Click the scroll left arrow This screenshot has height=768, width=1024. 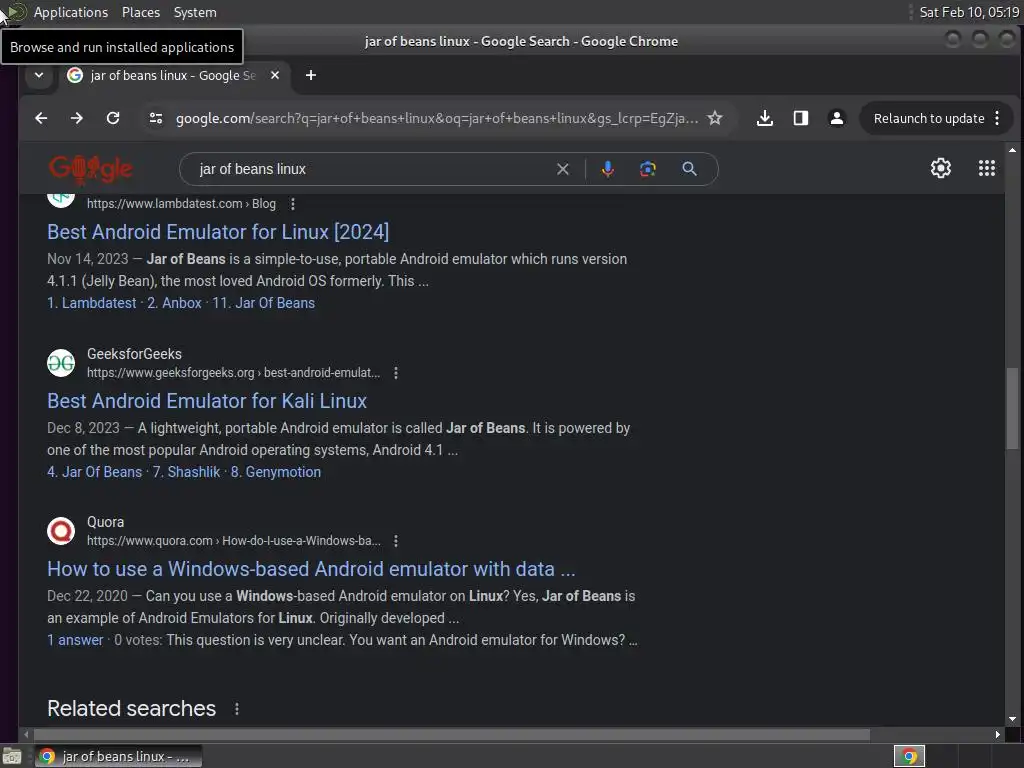pos(26,735)
